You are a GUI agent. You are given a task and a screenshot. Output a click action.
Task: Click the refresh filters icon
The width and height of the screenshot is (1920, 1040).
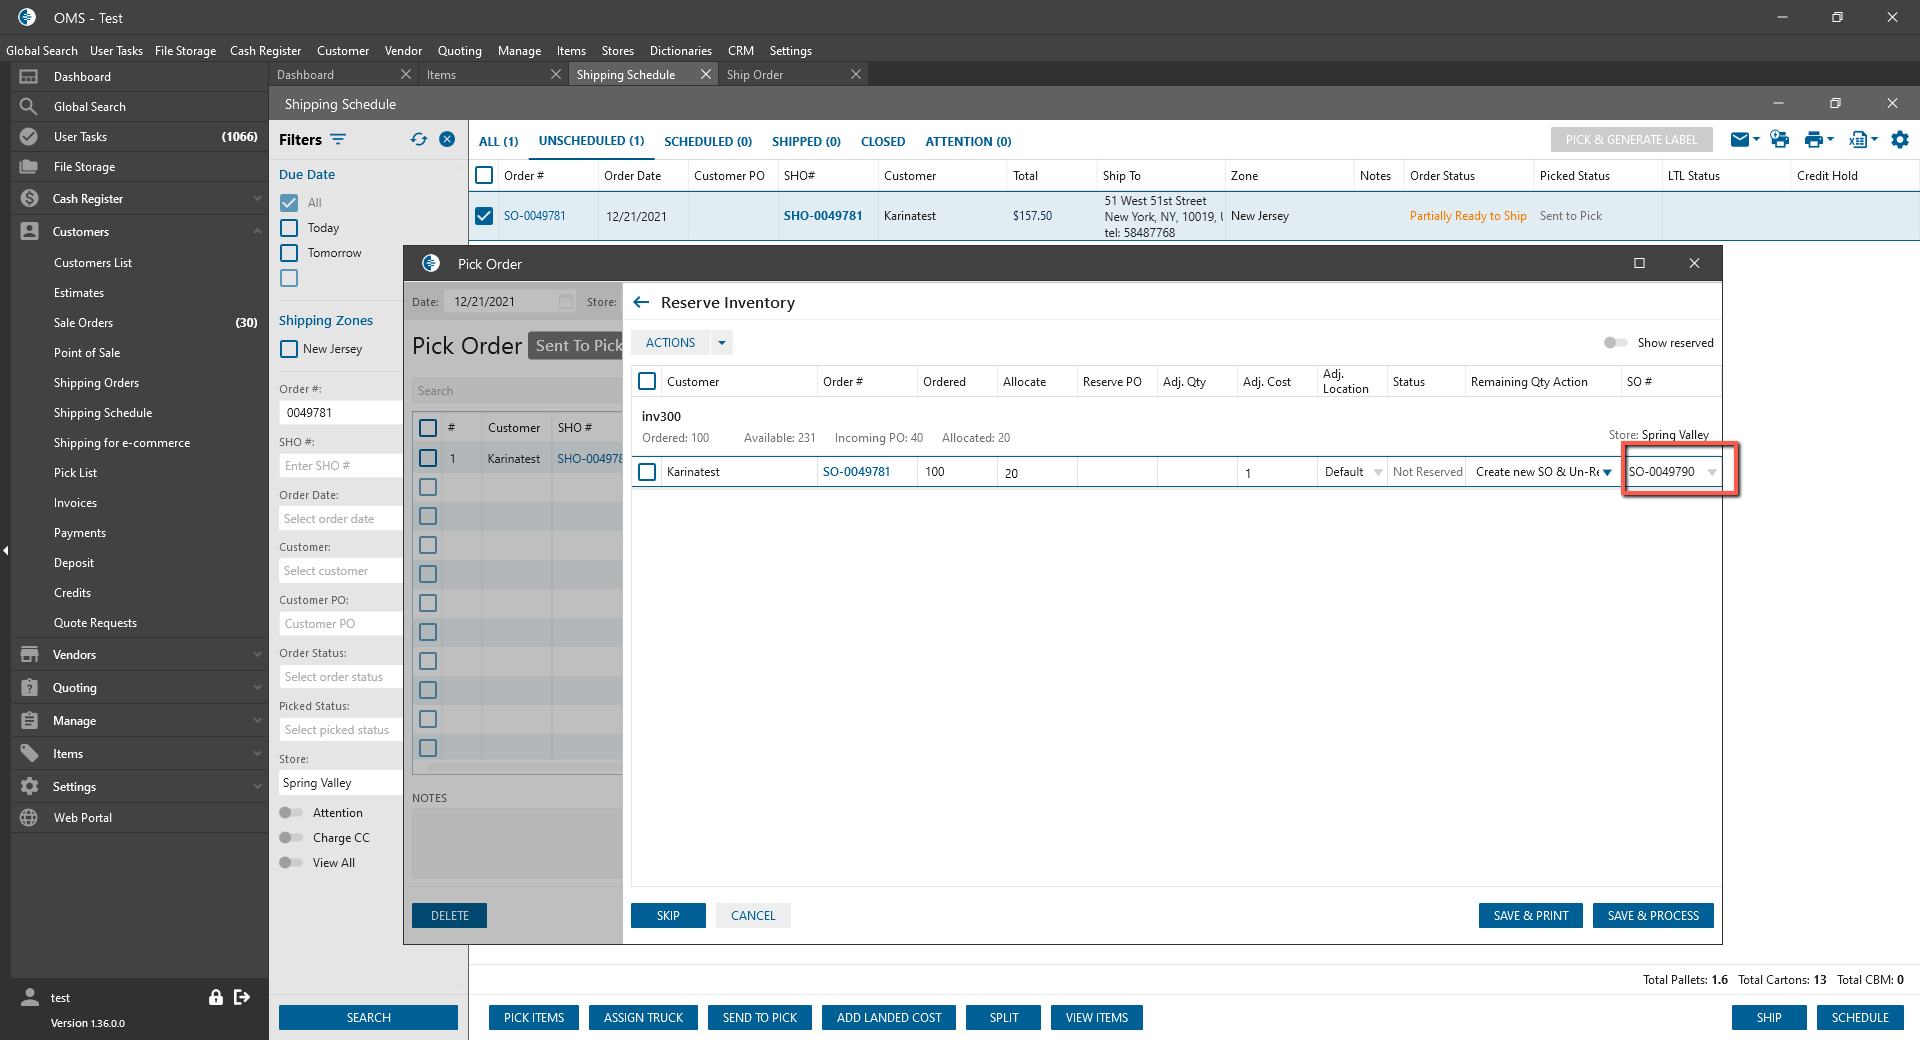click(x=419, y=140)
